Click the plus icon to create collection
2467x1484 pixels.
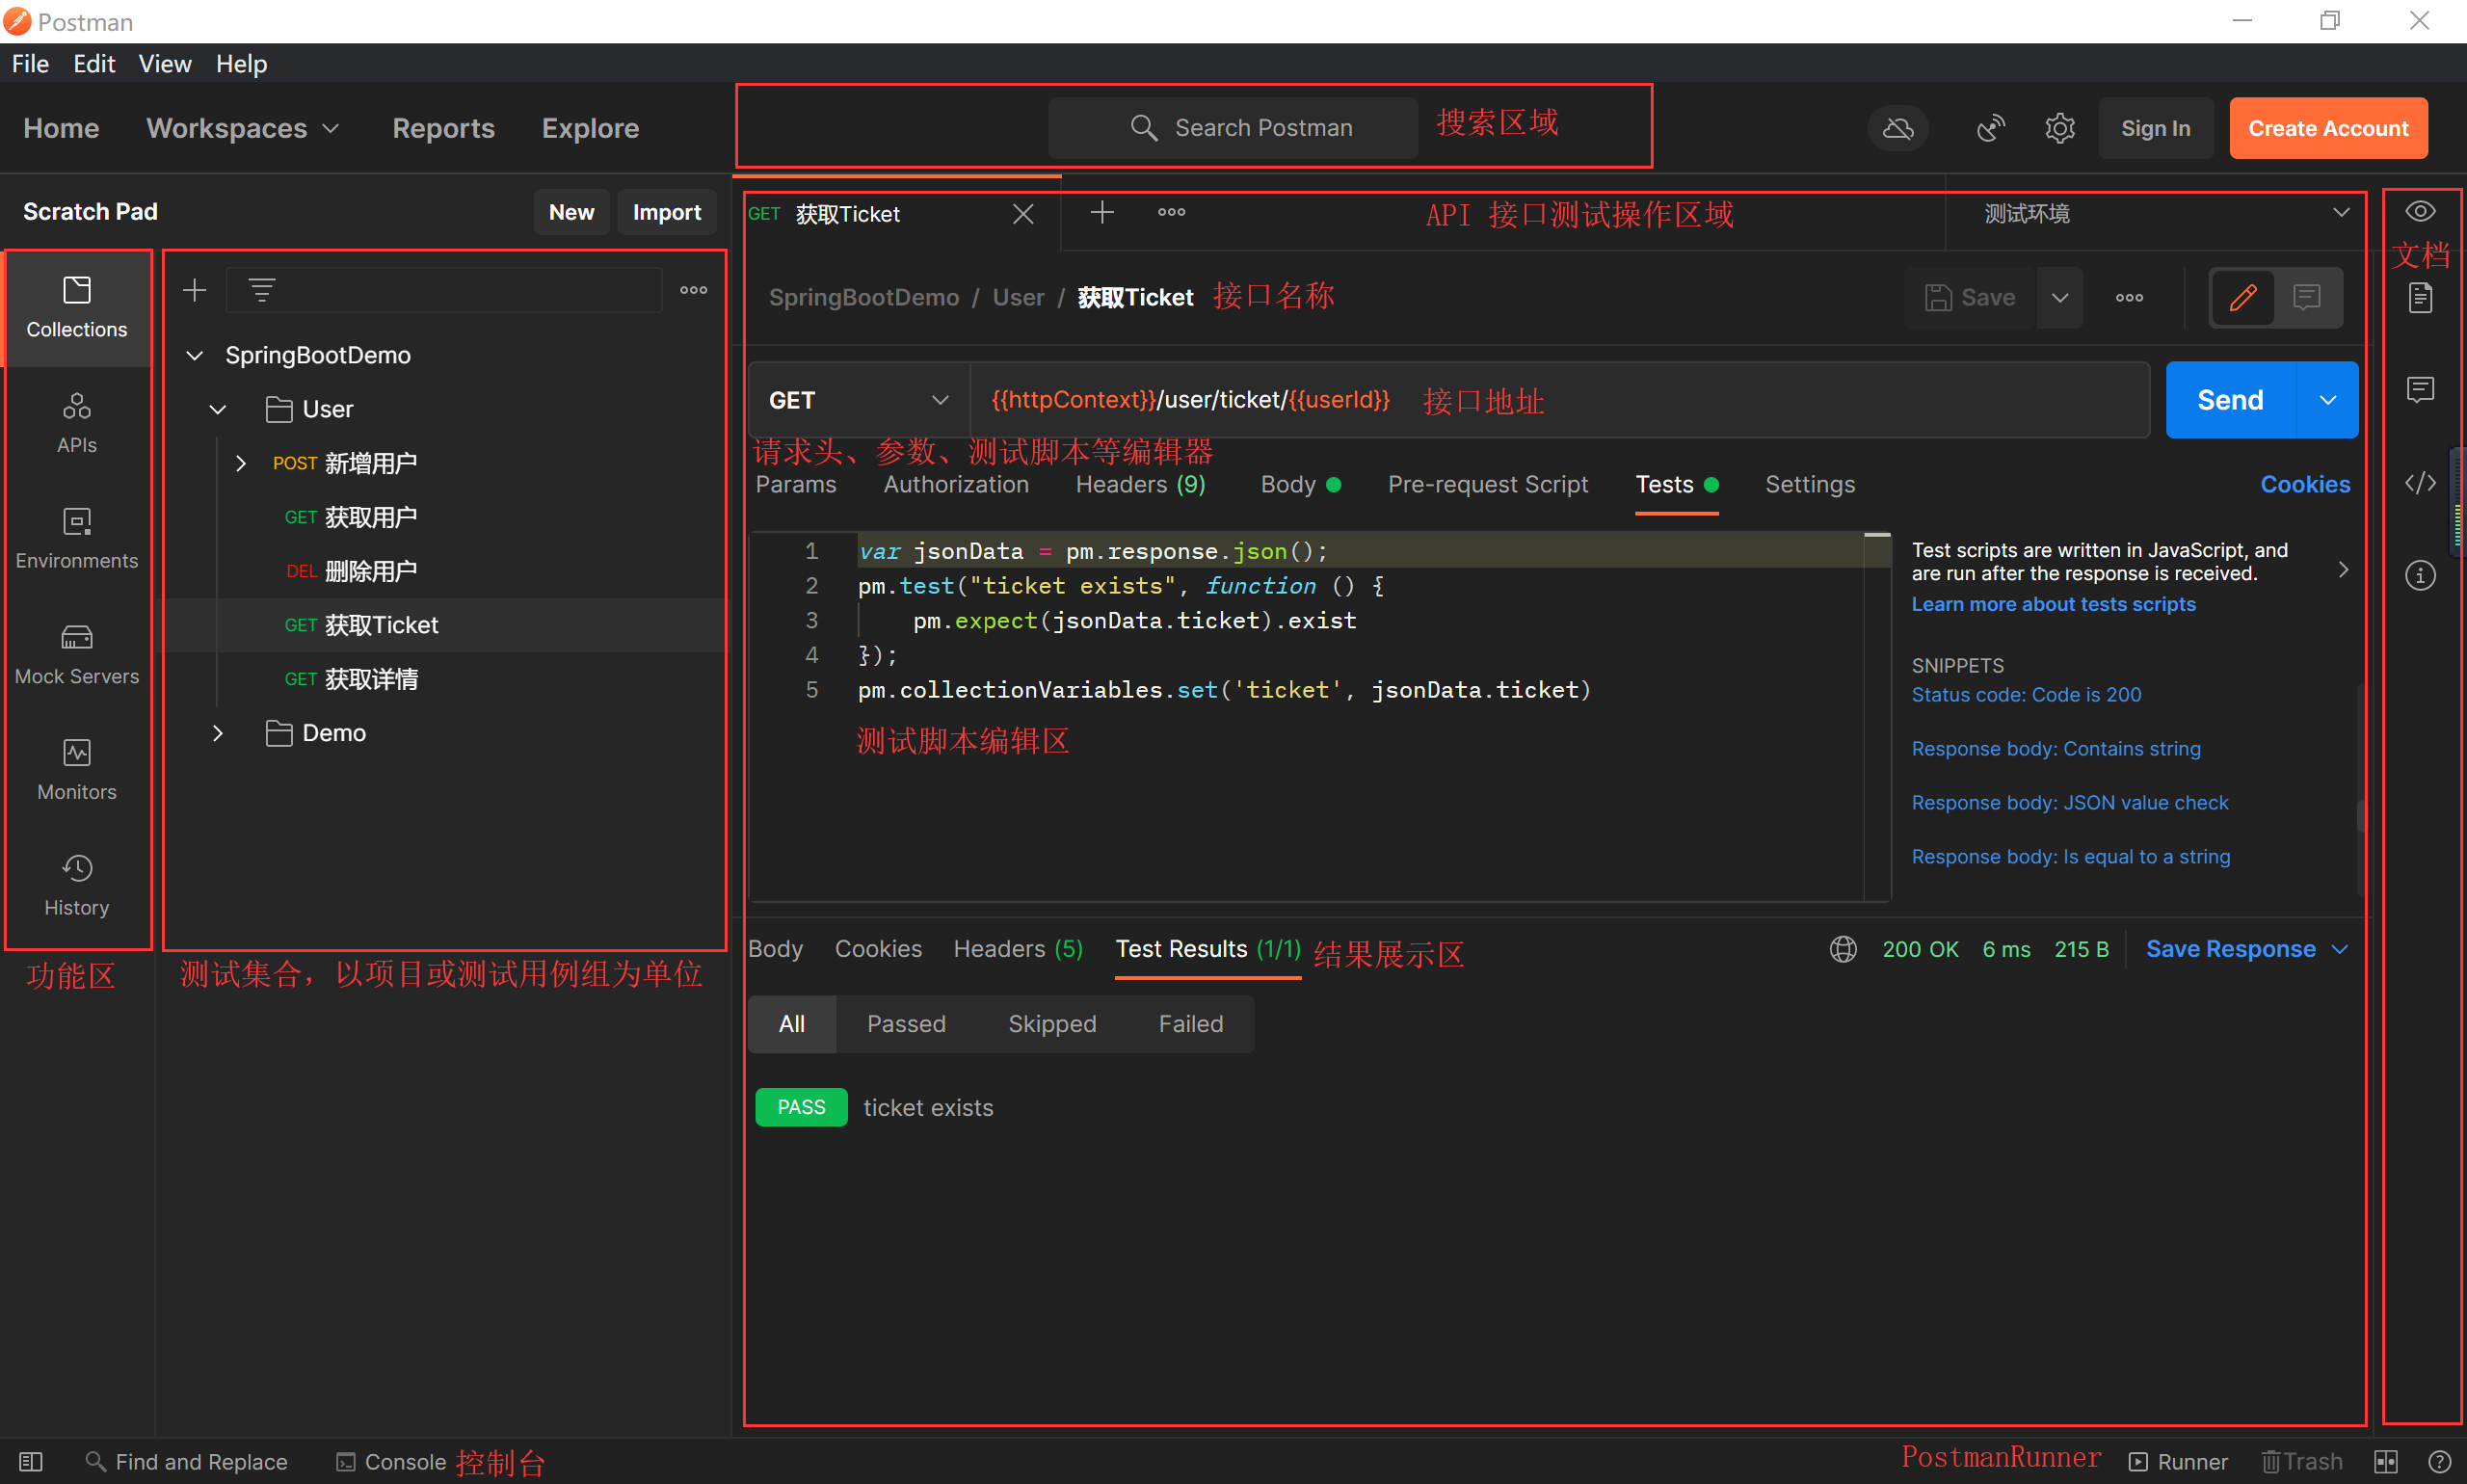(194, 291)
